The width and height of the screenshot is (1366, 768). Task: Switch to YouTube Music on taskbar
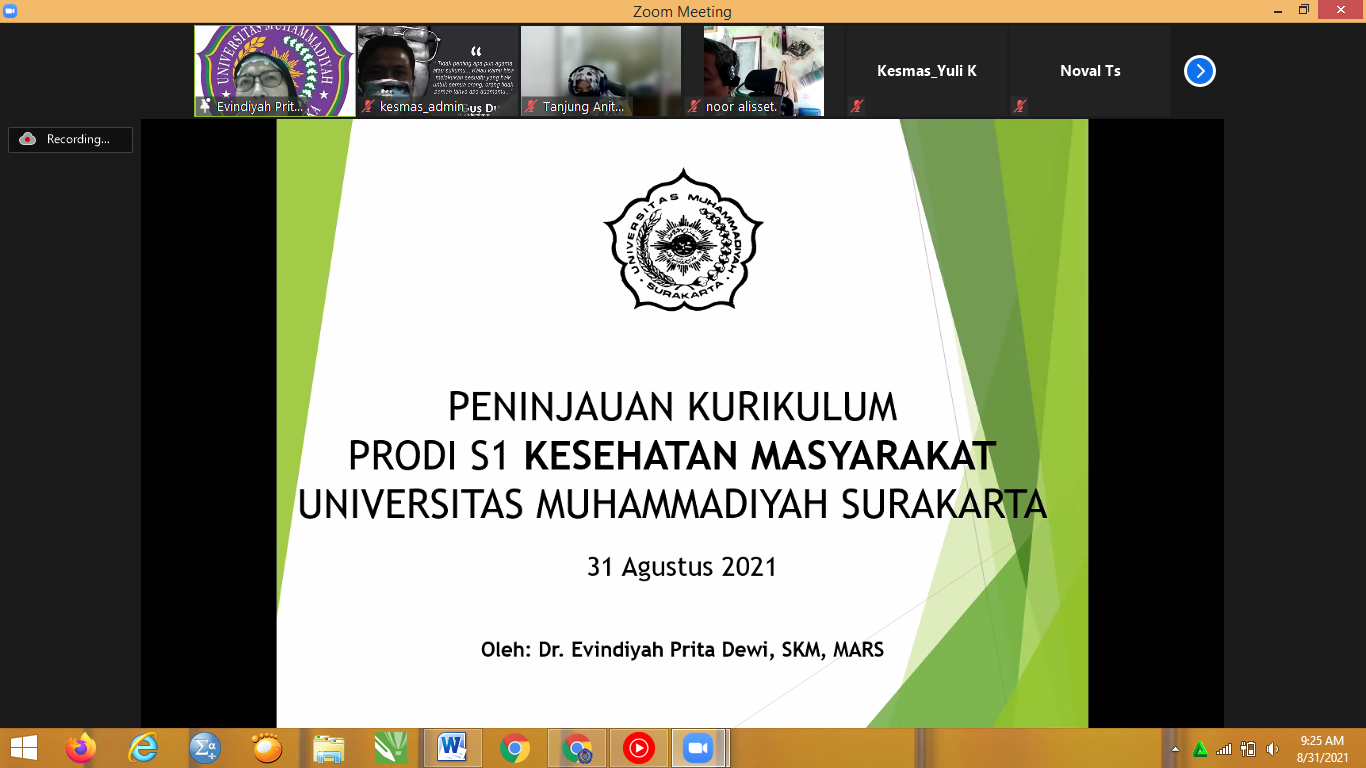tap(639, 748)
